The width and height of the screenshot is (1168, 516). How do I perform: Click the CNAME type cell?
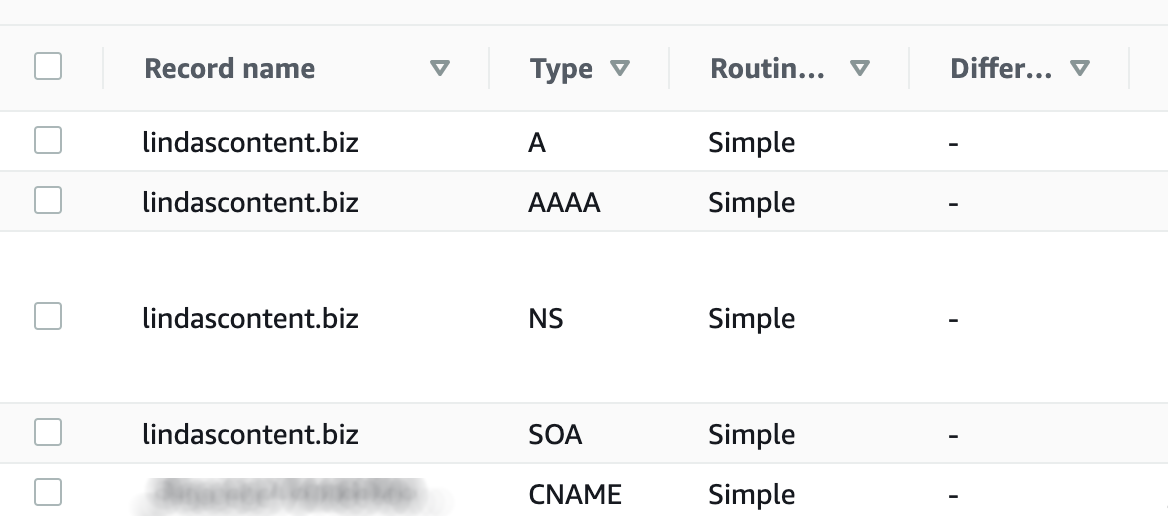click(575, 494)
